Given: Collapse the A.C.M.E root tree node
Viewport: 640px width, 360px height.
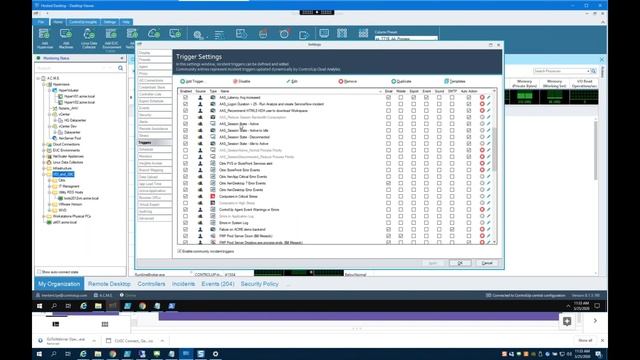Looking at the screenshot, I should [38, 78].
